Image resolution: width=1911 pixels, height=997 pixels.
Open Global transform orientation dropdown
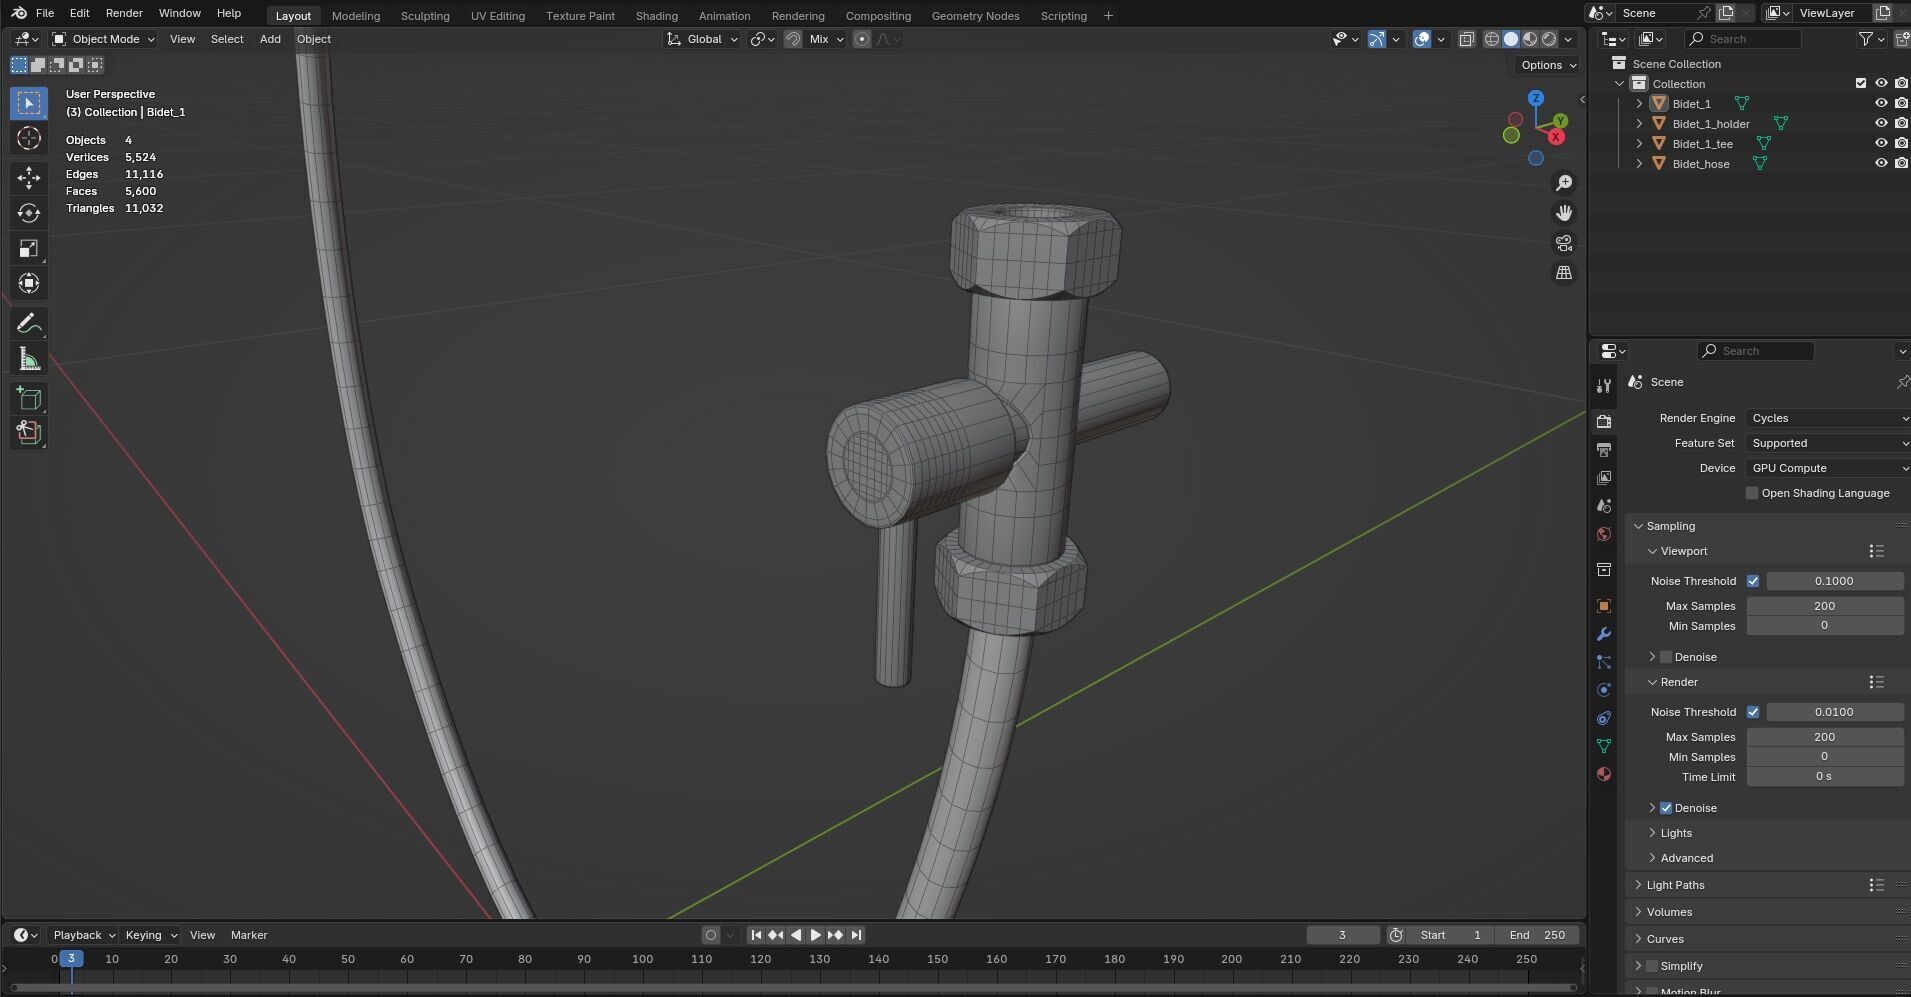pos(704,39)
